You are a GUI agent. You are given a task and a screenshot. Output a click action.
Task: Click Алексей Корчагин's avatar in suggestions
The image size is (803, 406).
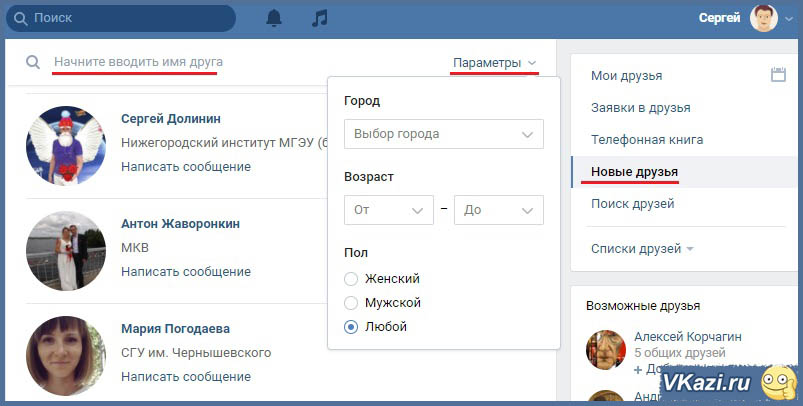(x=606, y=349)
